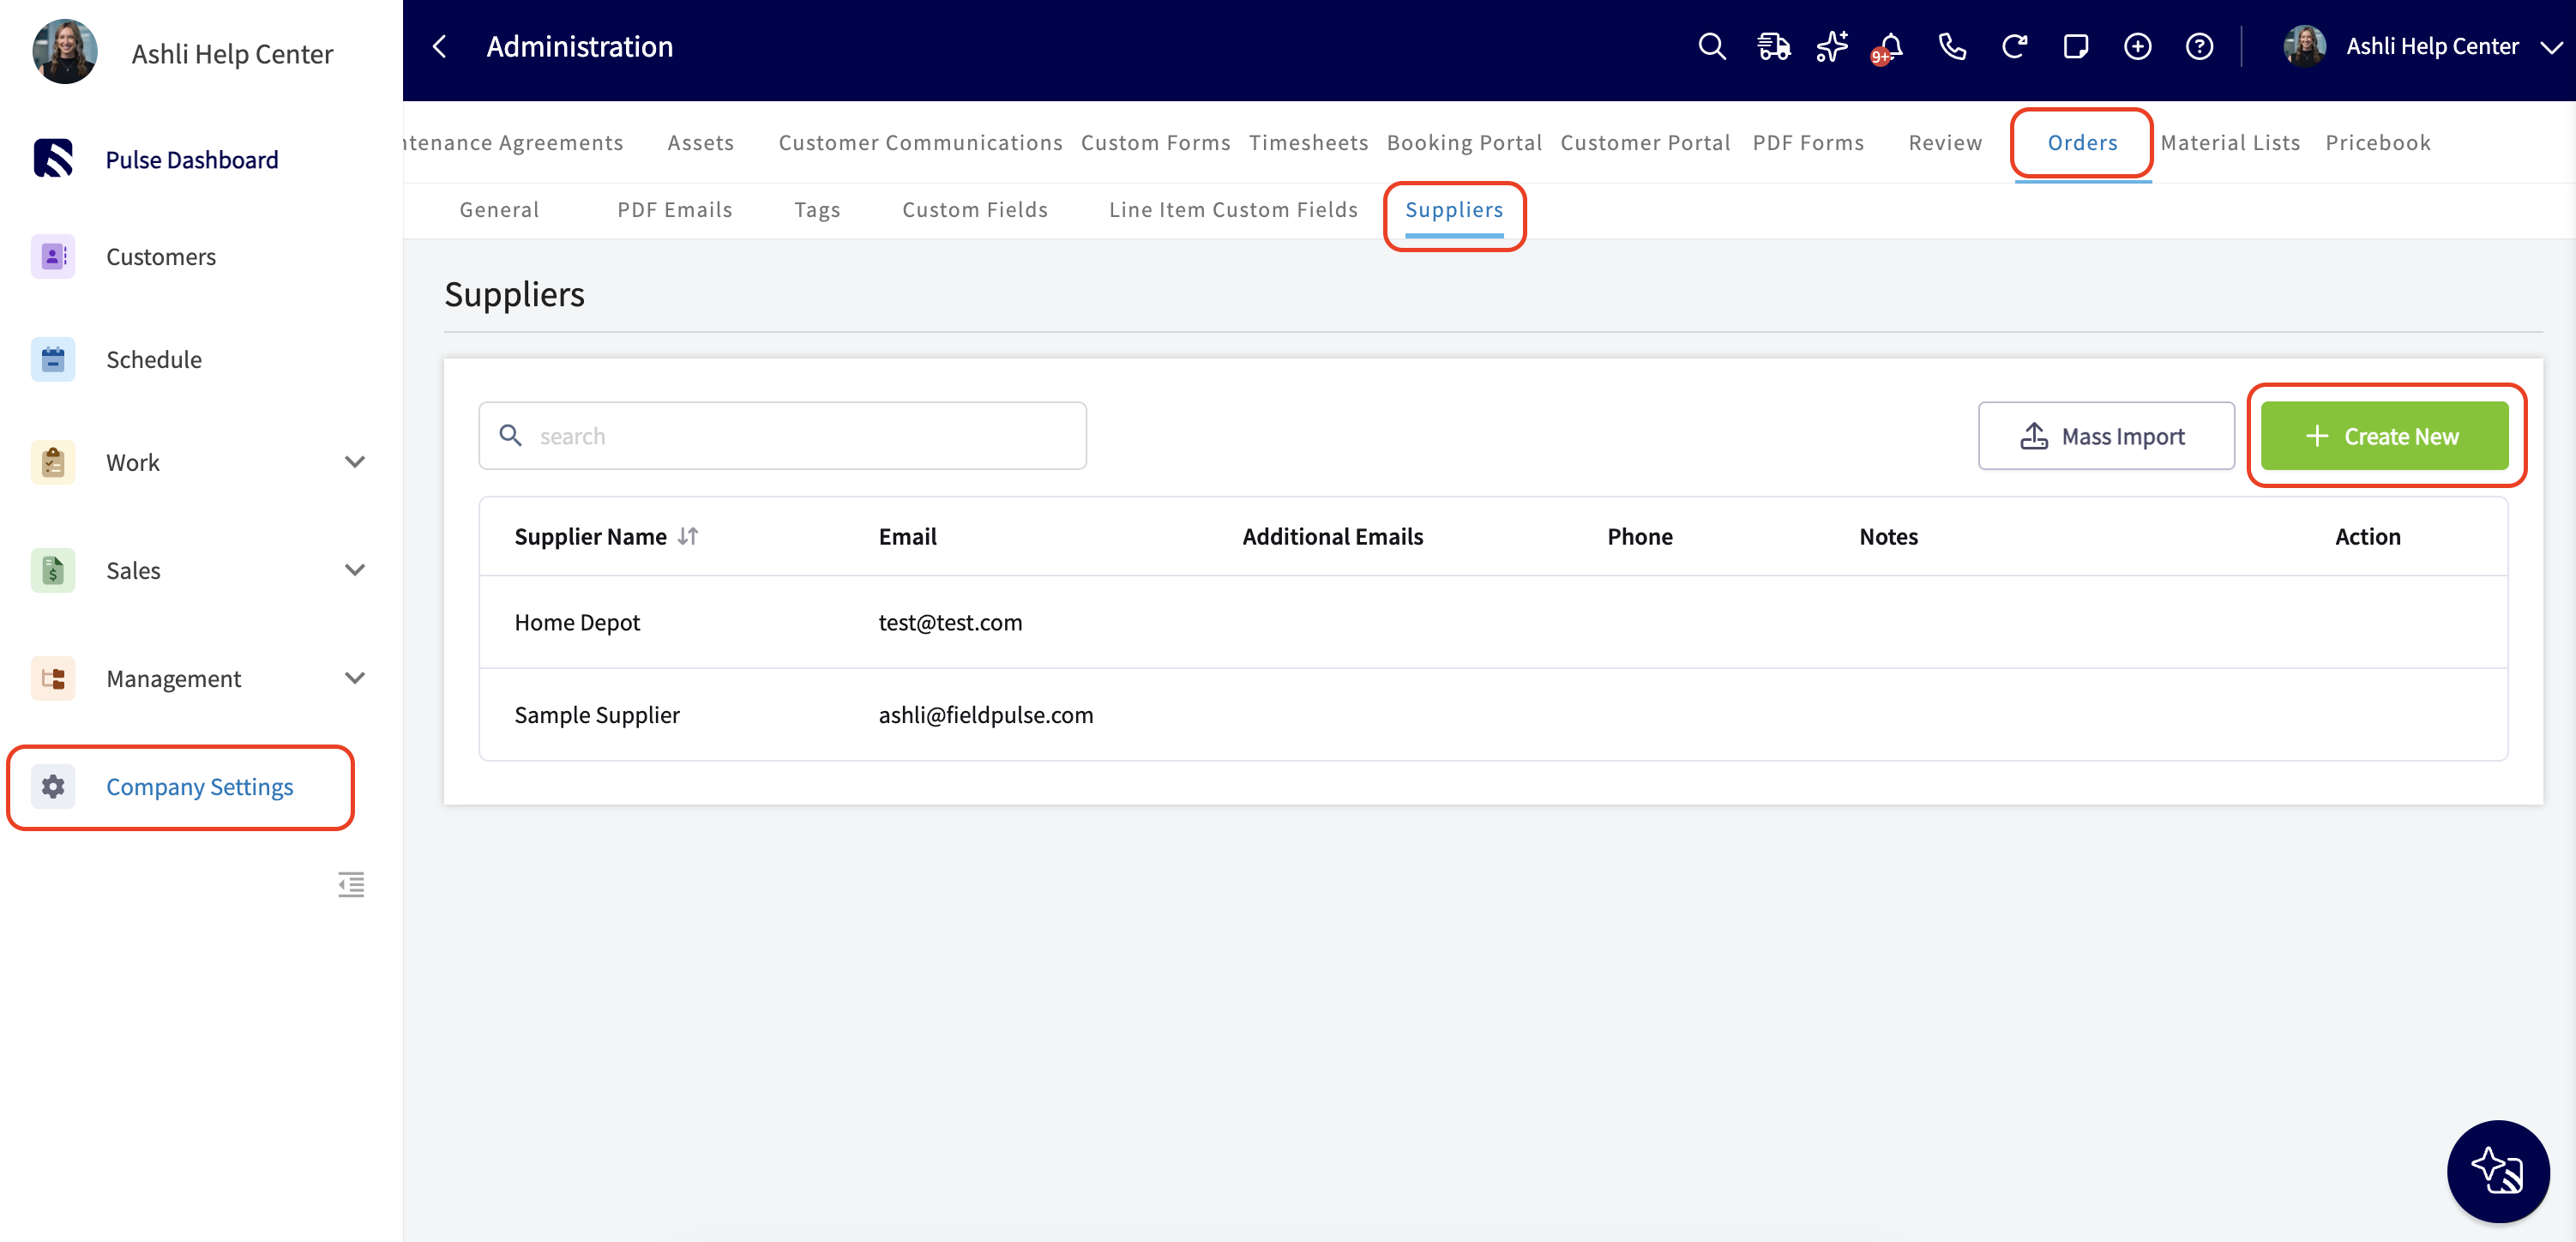Open the floating AI assistant button
This screenshot has width=2576, height=1242.
(x=2497, y=1171)
